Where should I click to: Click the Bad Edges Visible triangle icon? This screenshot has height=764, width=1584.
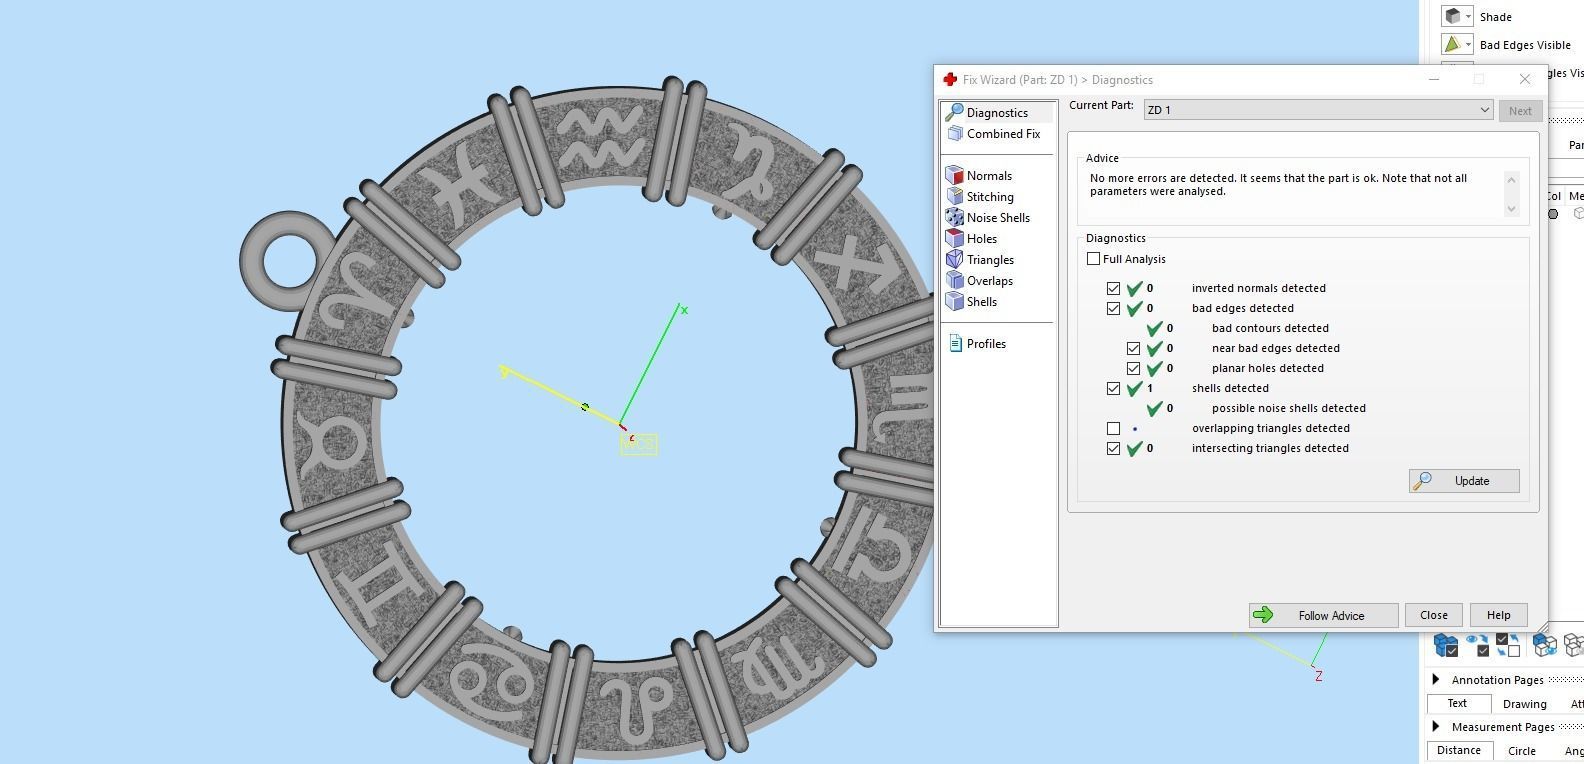click(x=1453, y=45)
